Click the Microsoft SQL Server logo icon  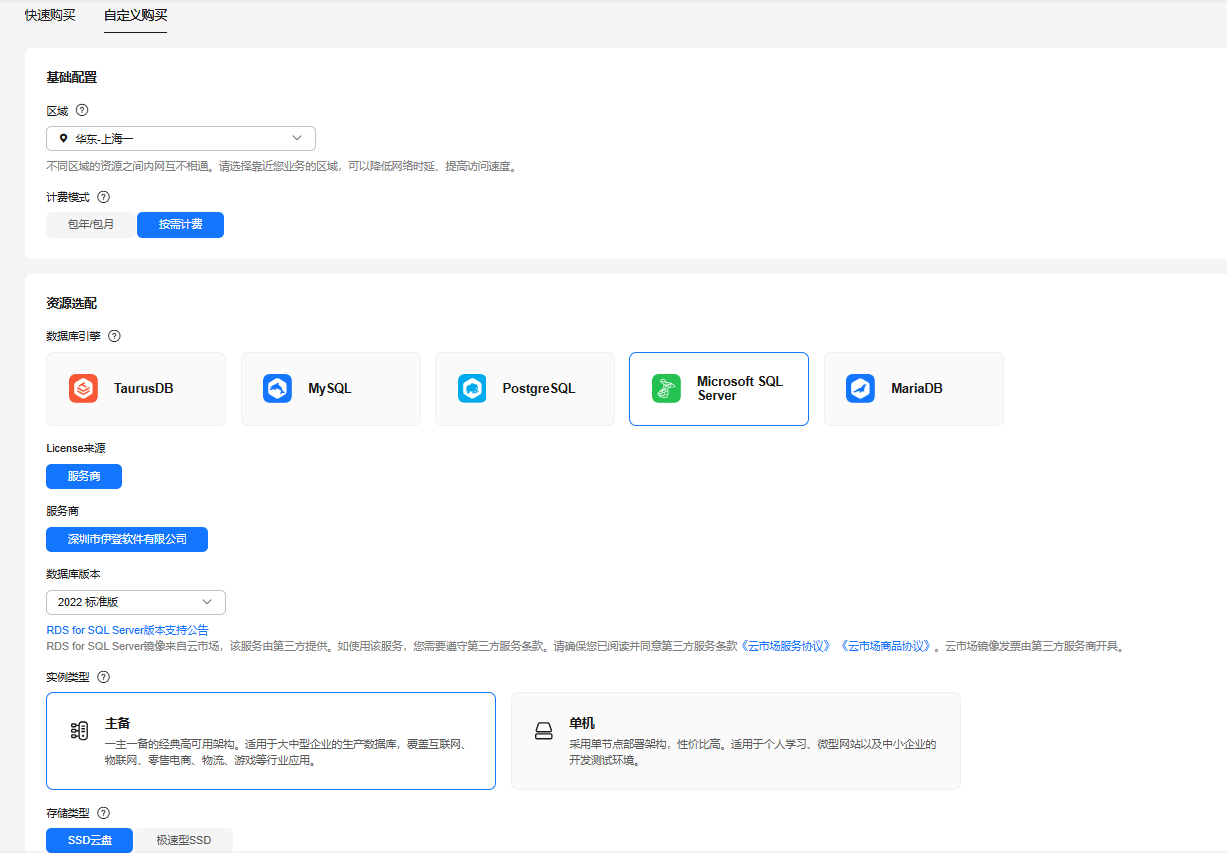[x=666, y=388]
